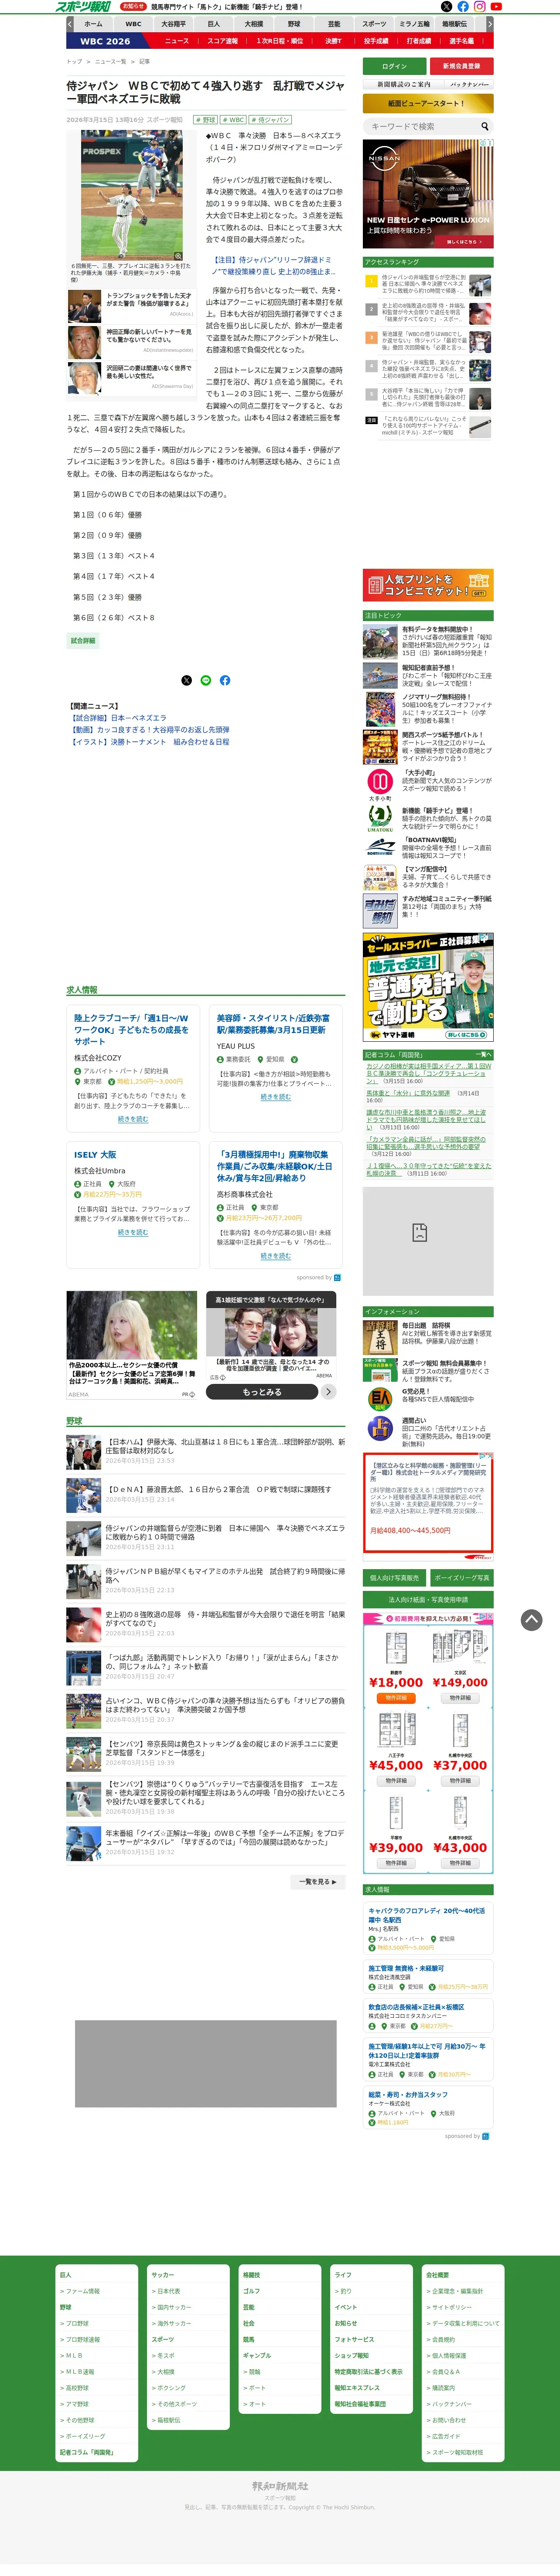Open footer link ファーム情報
The height and width of the screenshot is (2576, 560).
[80, 2290]
